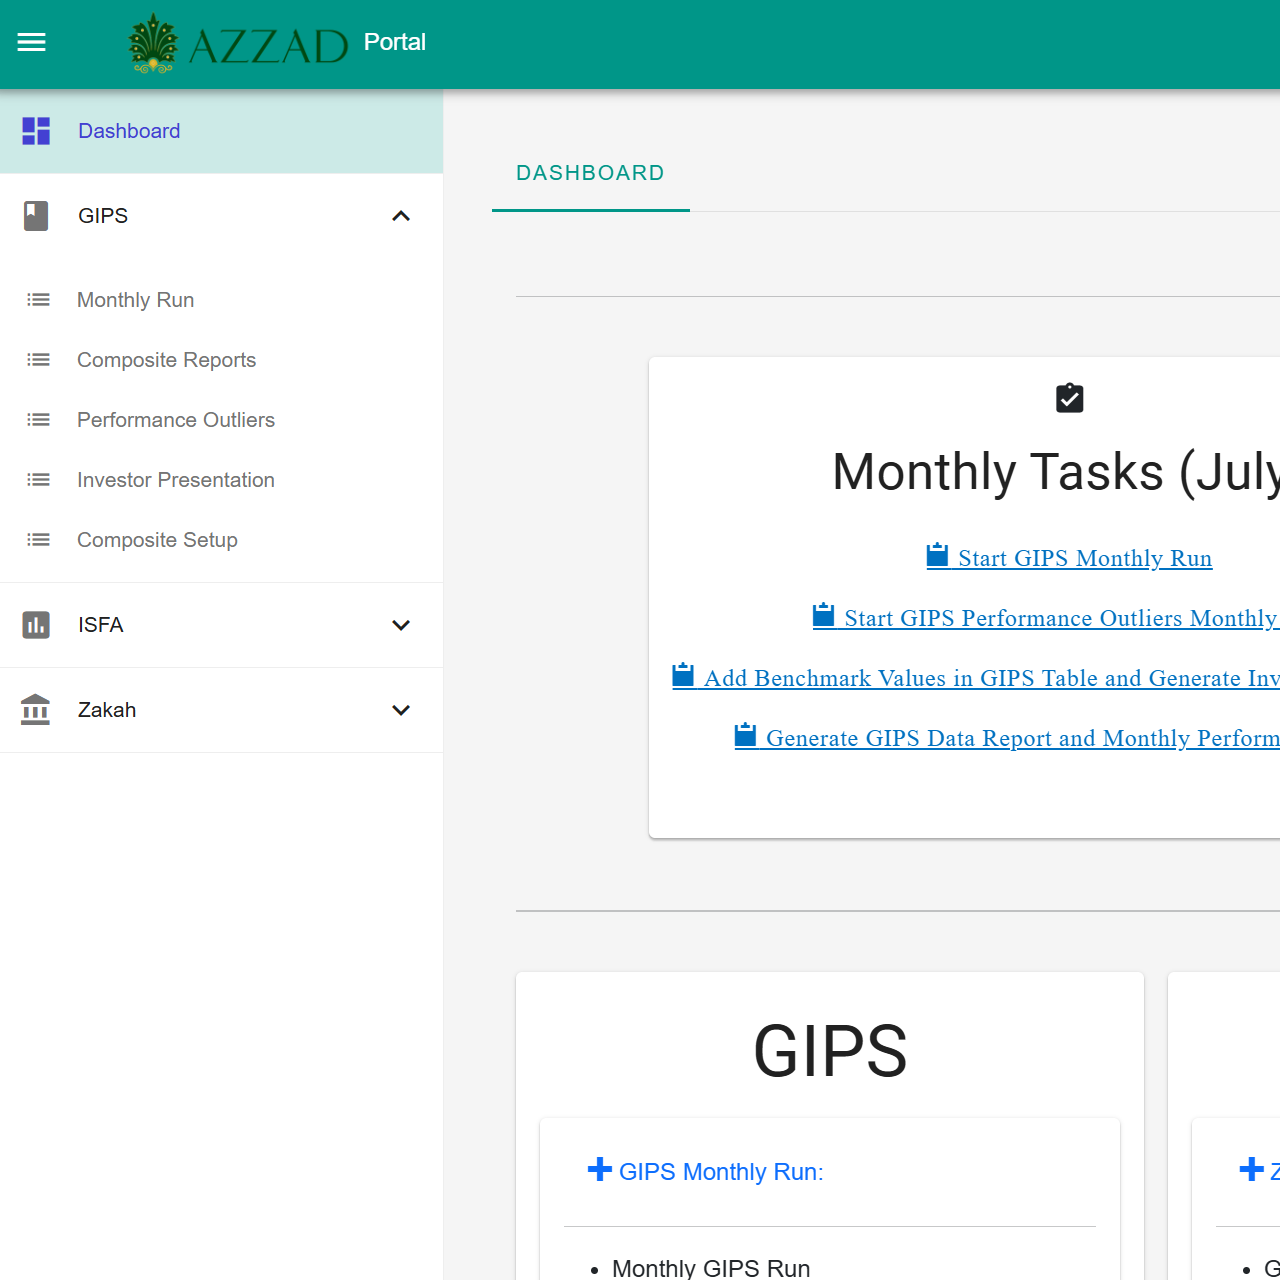The width and height of the screenshot is (1280, 1280).
Task: Click the GIPS card heading
Action: tap(830, 1051)
